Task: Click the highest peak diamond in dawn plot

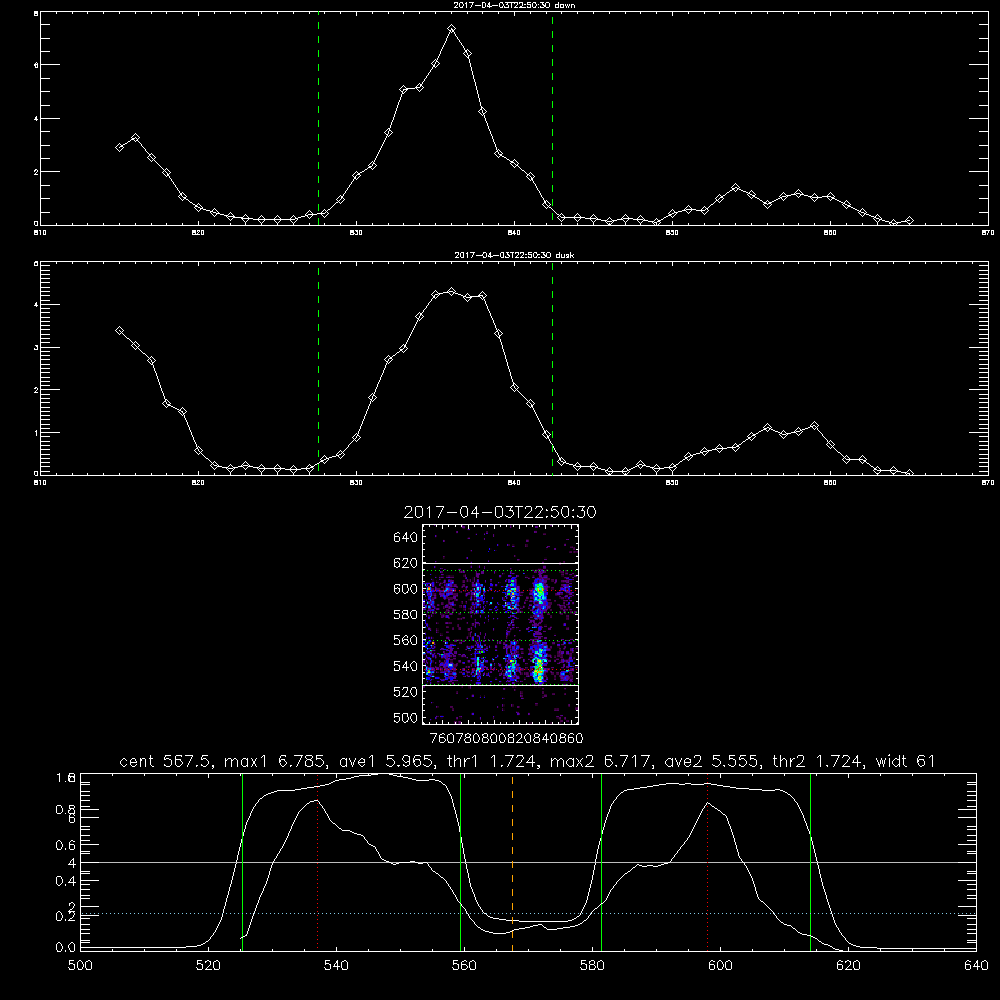Action: click(x=452, y=29)
